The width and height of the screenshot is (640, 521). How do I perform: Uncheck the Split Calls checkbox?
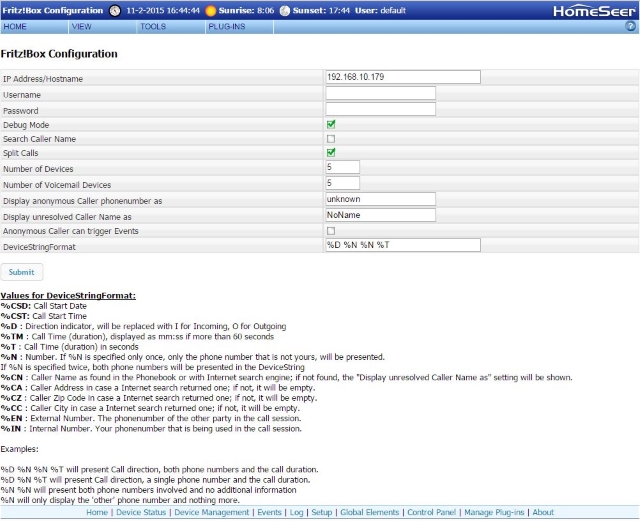coord(331,153)
